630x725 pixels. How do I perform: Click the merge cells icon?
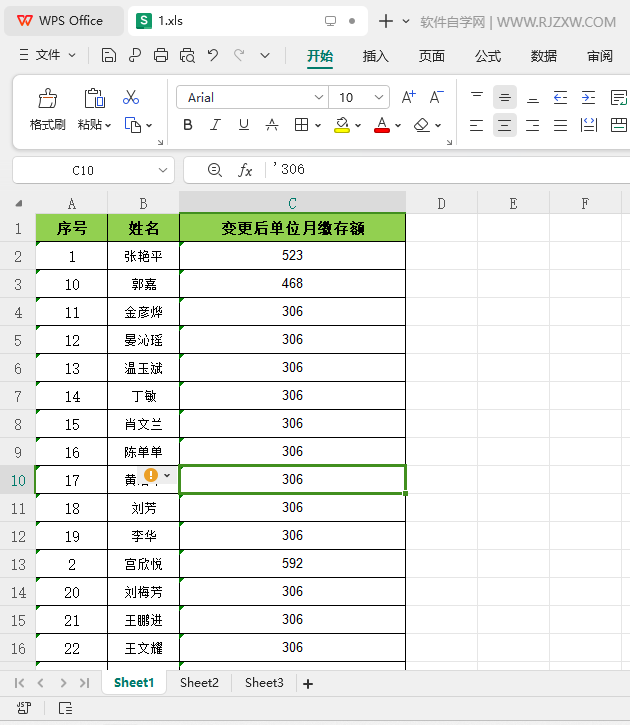[x=618, y=125]
